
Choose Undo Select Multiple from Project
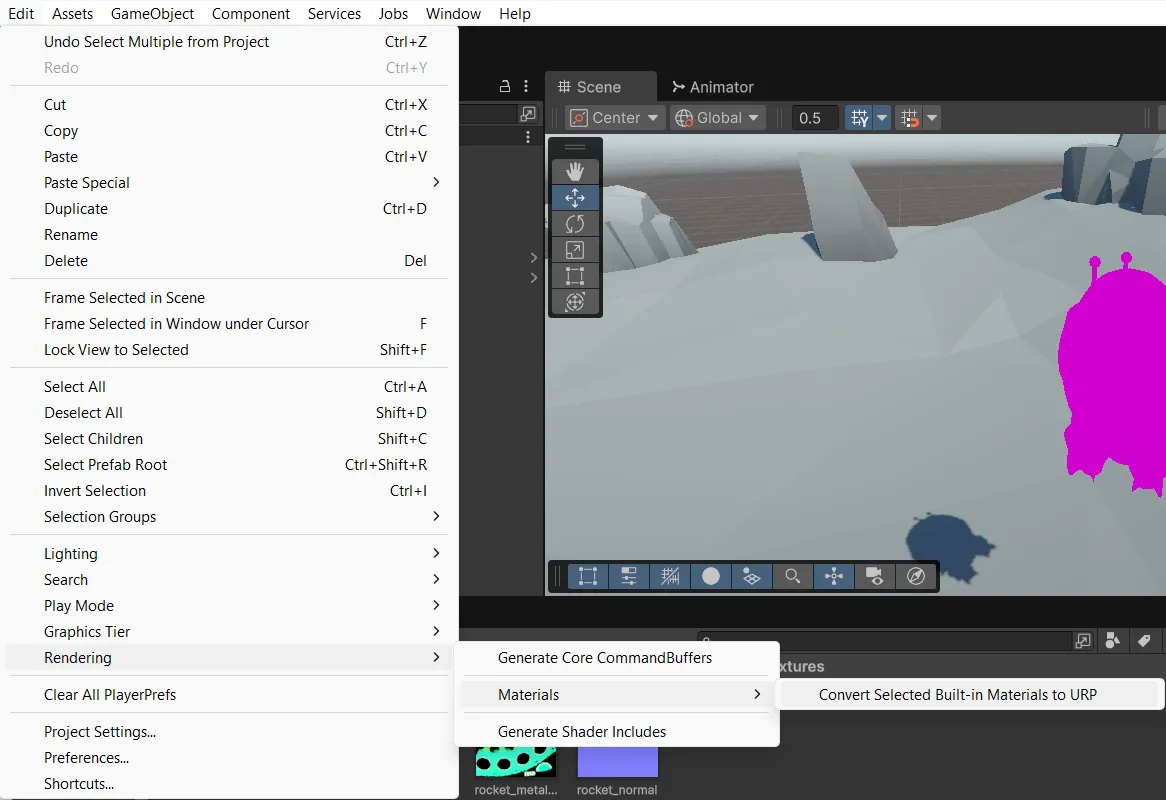pos(229,42)
